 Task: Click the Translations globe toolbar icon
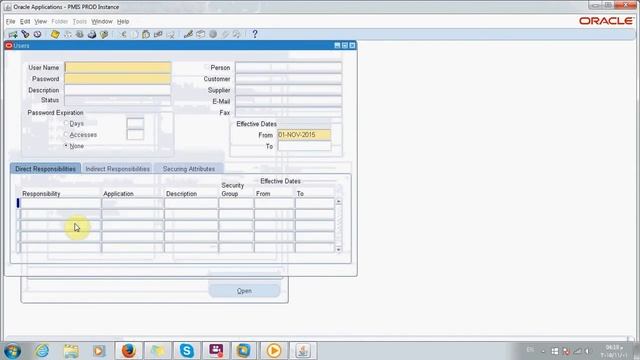pyautogui.click(x=213, y=34)
